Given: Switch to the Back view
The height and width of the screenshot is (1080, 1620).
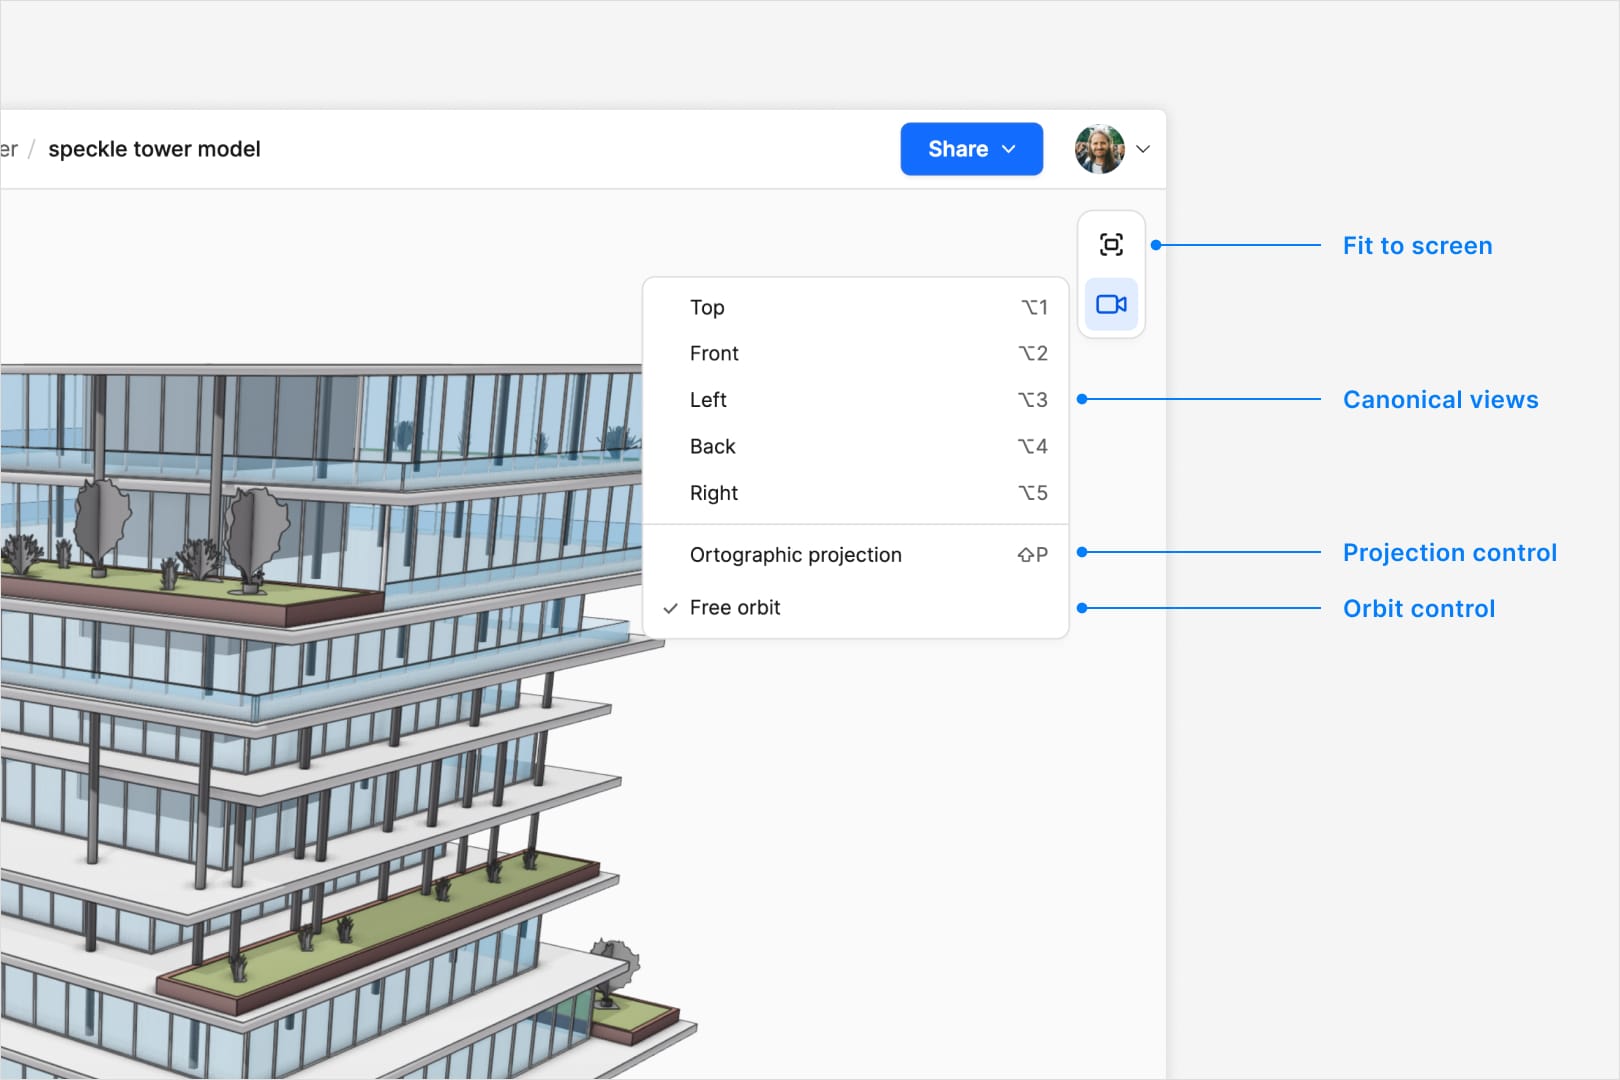Looking at the screenshot, I should point(856,446).
